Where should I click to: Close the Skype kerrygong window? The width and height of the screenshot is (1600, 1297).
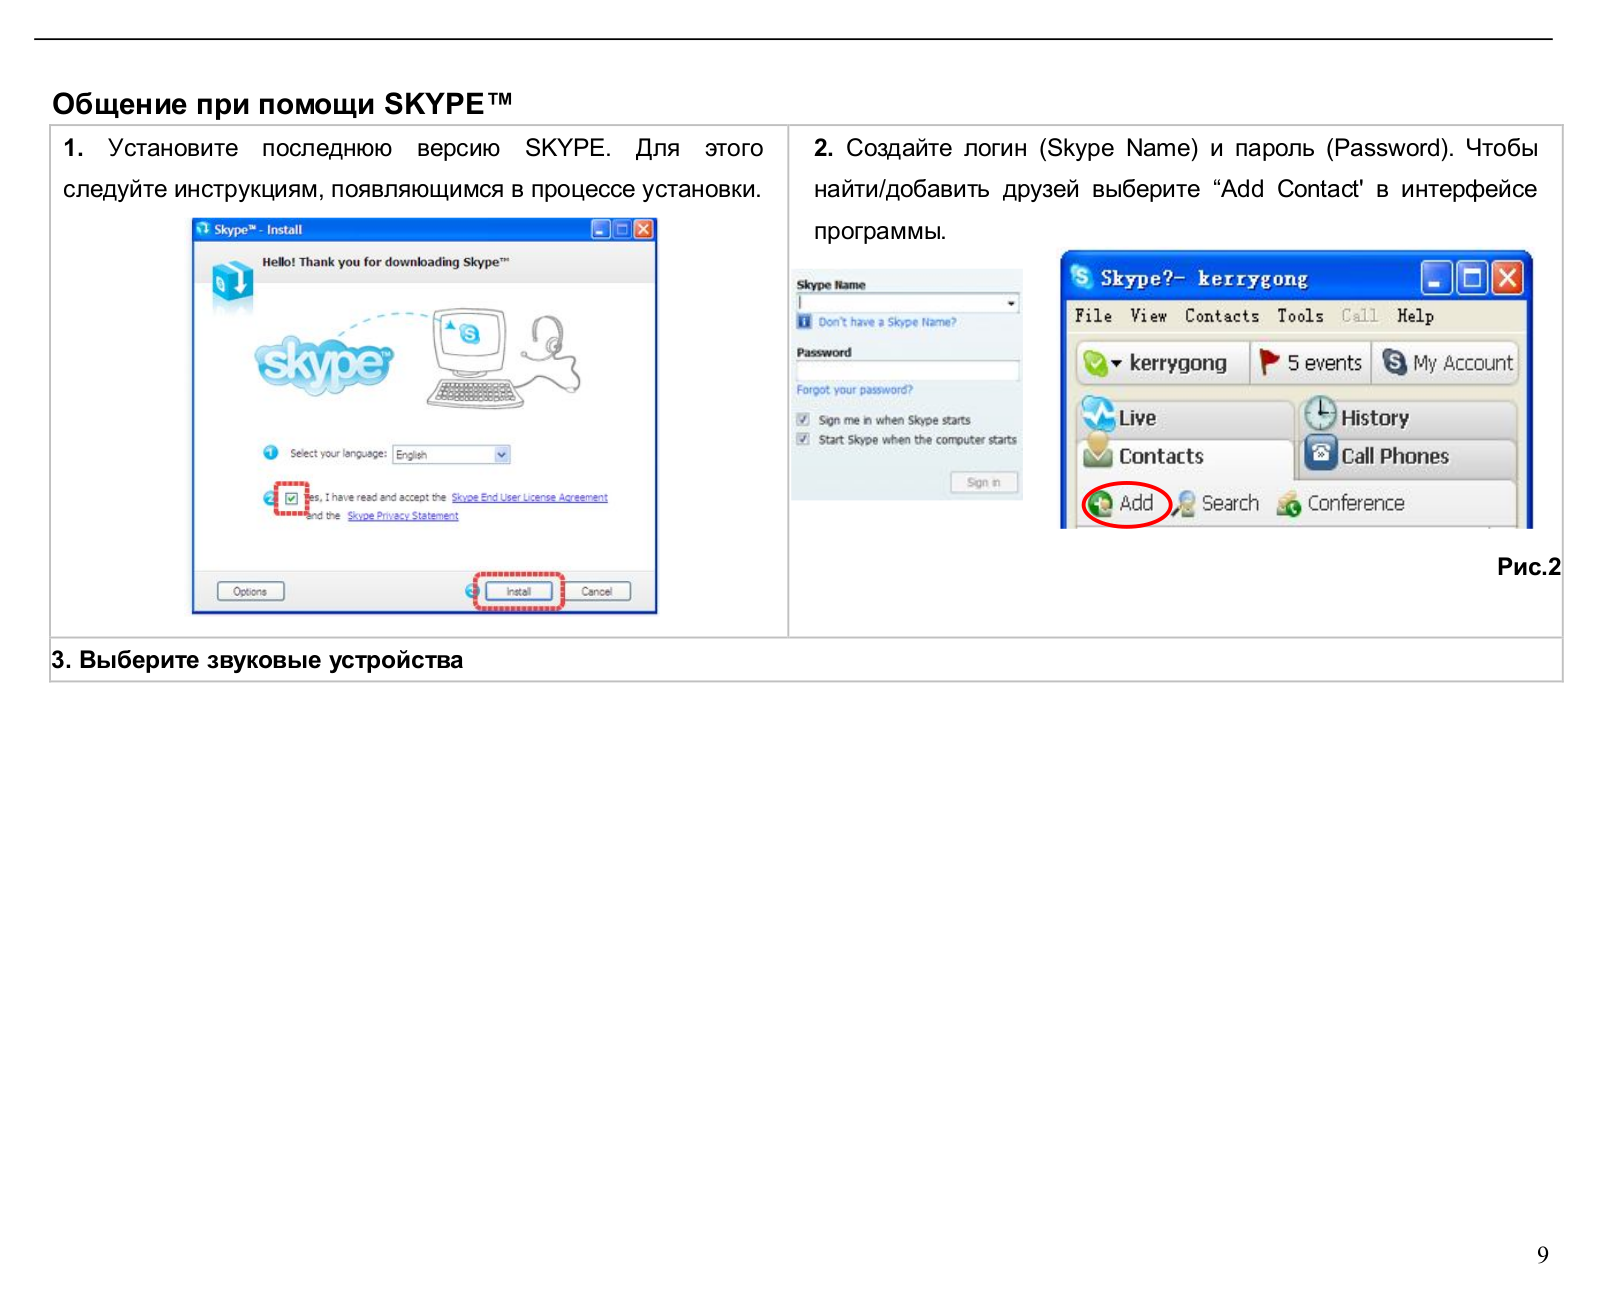click(1508, 278)
